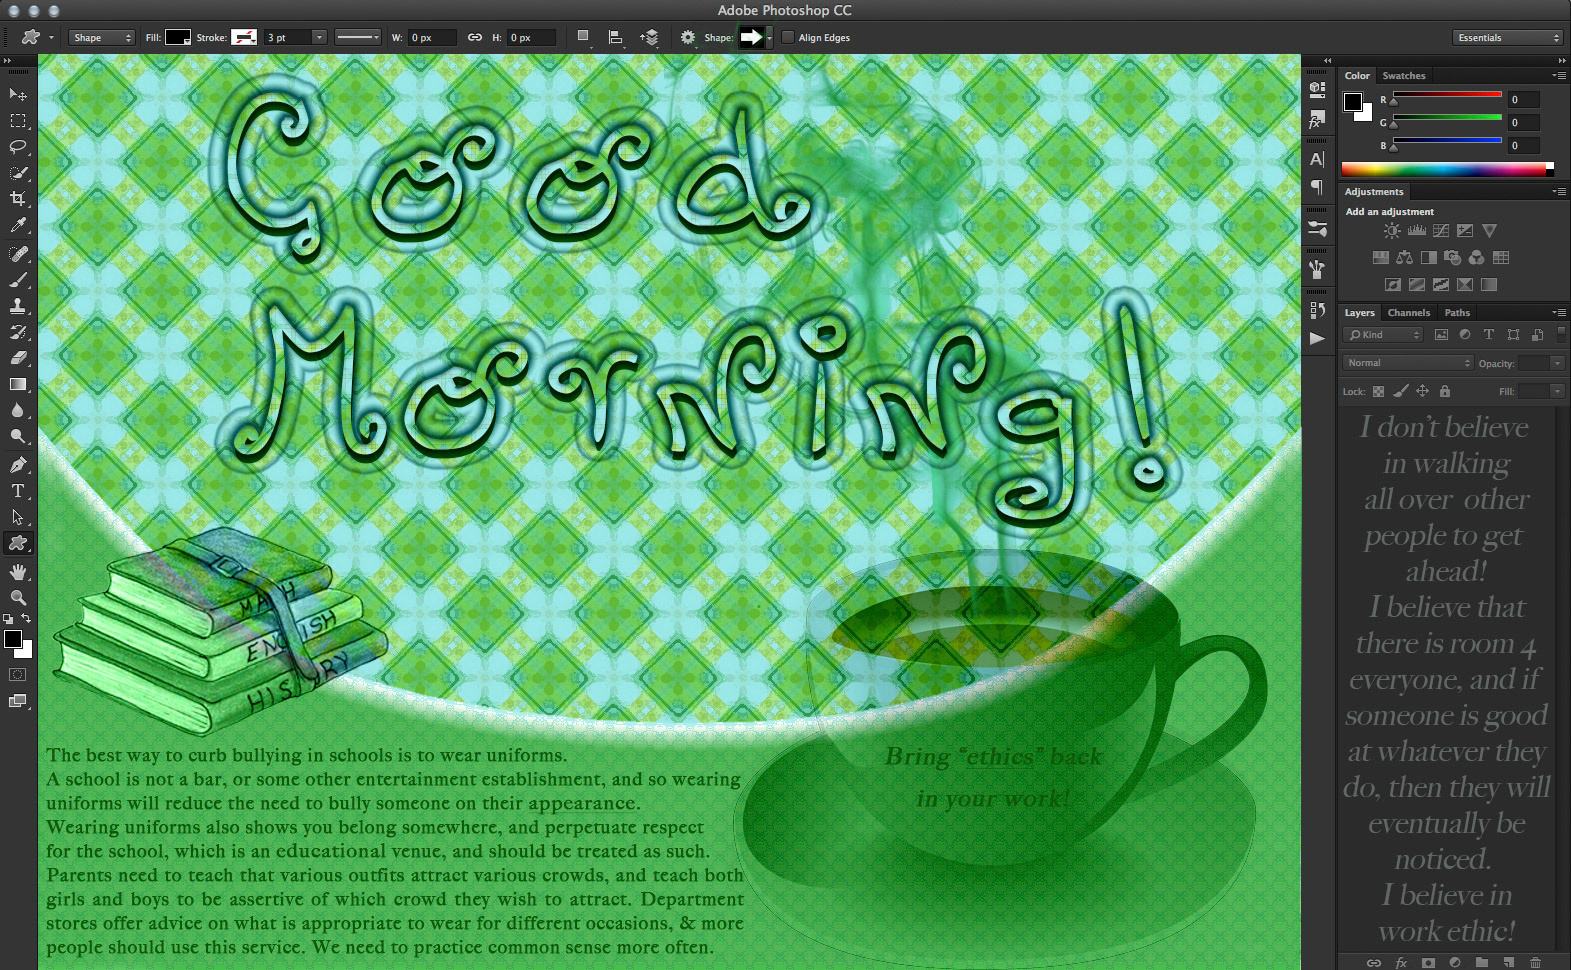Open the Actions panel play icon
The height and width of the screenshot is (970, 1571).
1317,339
